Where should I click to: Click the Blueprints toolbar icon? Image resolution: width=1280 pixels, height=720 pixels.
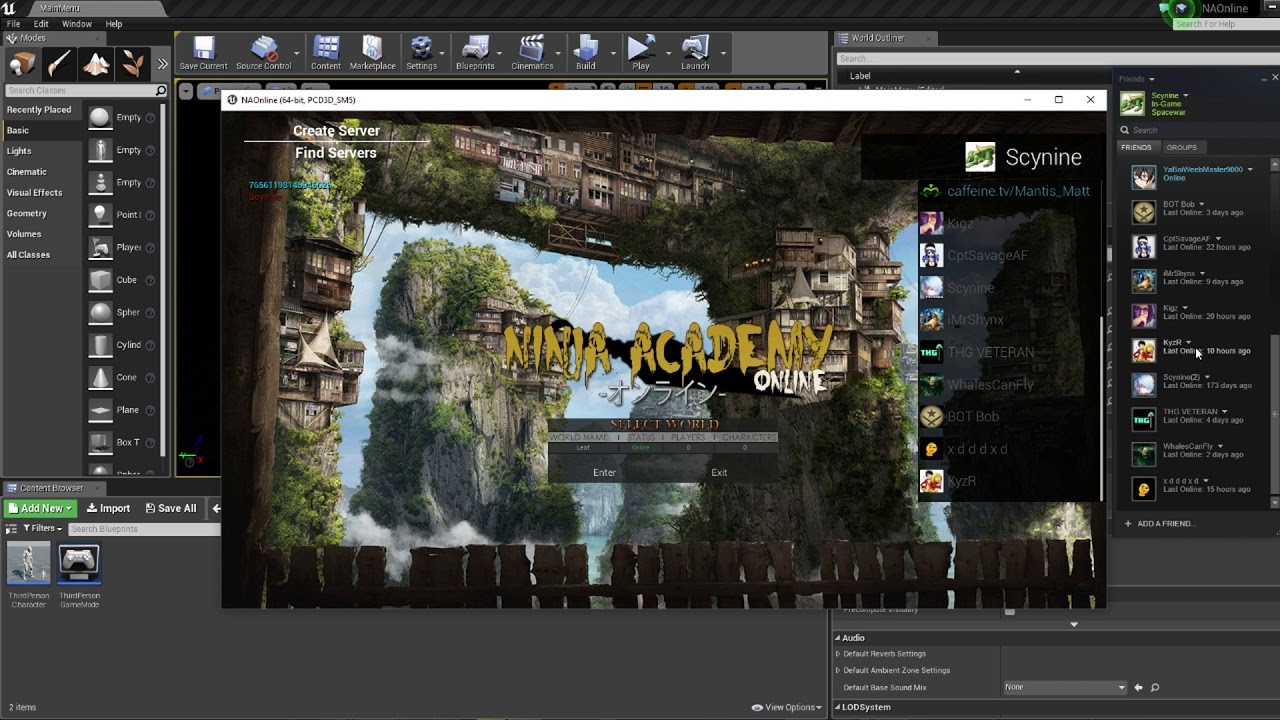pos(475,48)
